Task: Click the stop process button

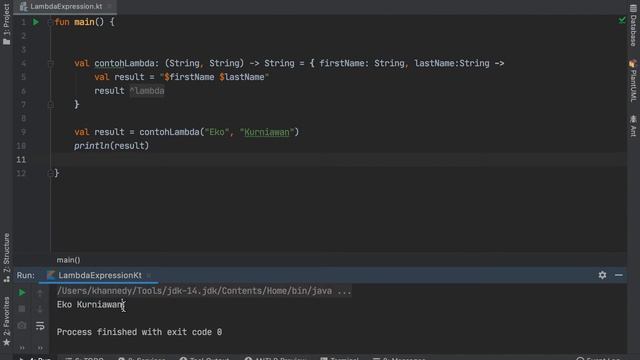Action: coord(22,309)
